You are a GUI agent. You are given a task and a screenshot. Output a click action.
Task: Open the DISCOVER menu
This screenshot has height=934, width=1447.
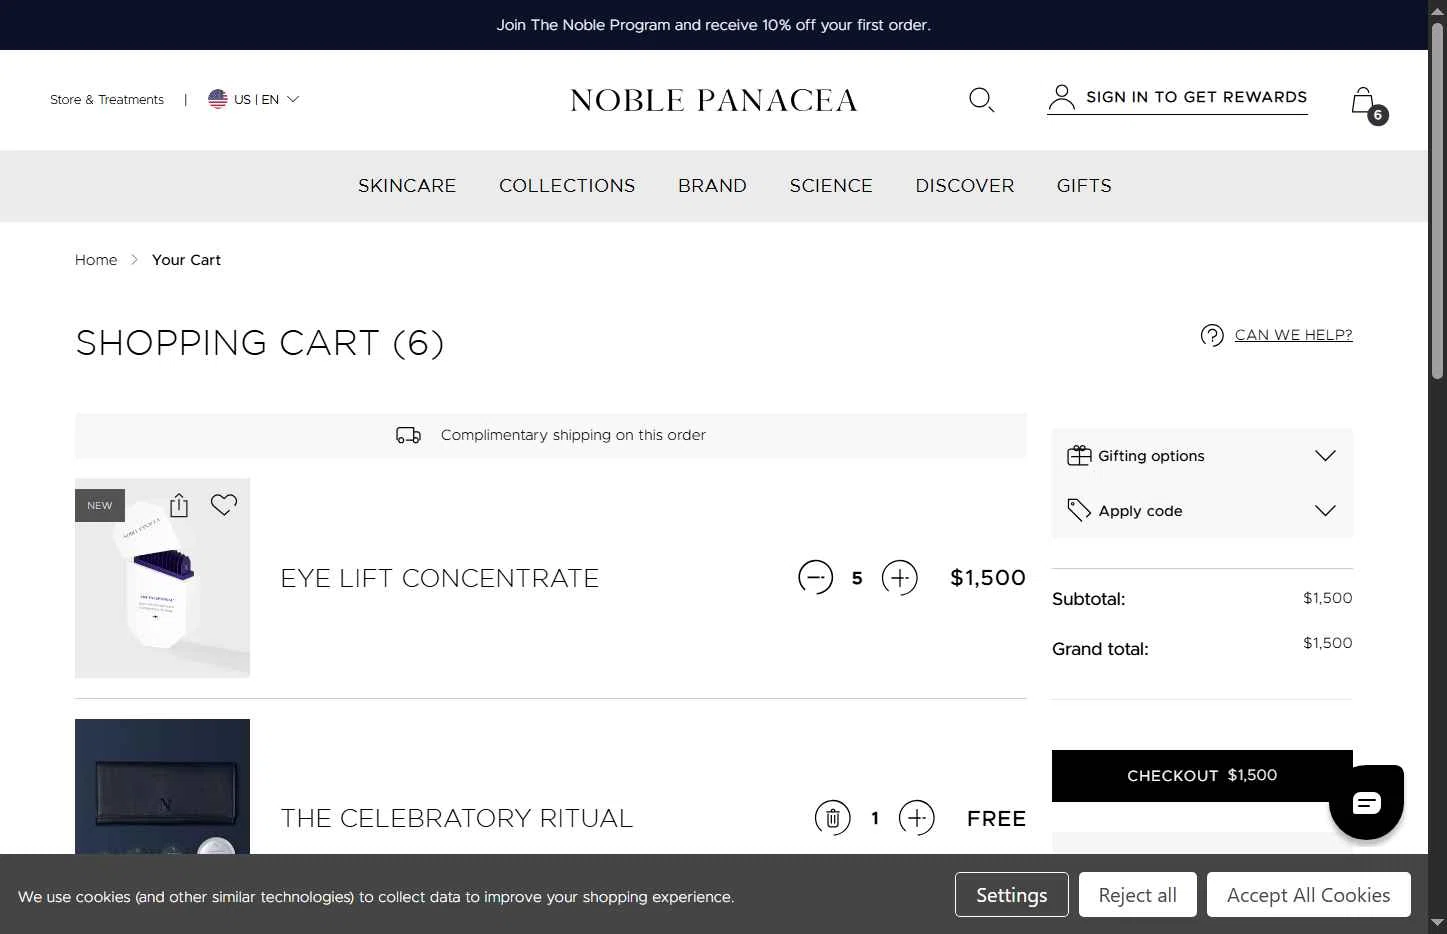[x=965, y=186]
